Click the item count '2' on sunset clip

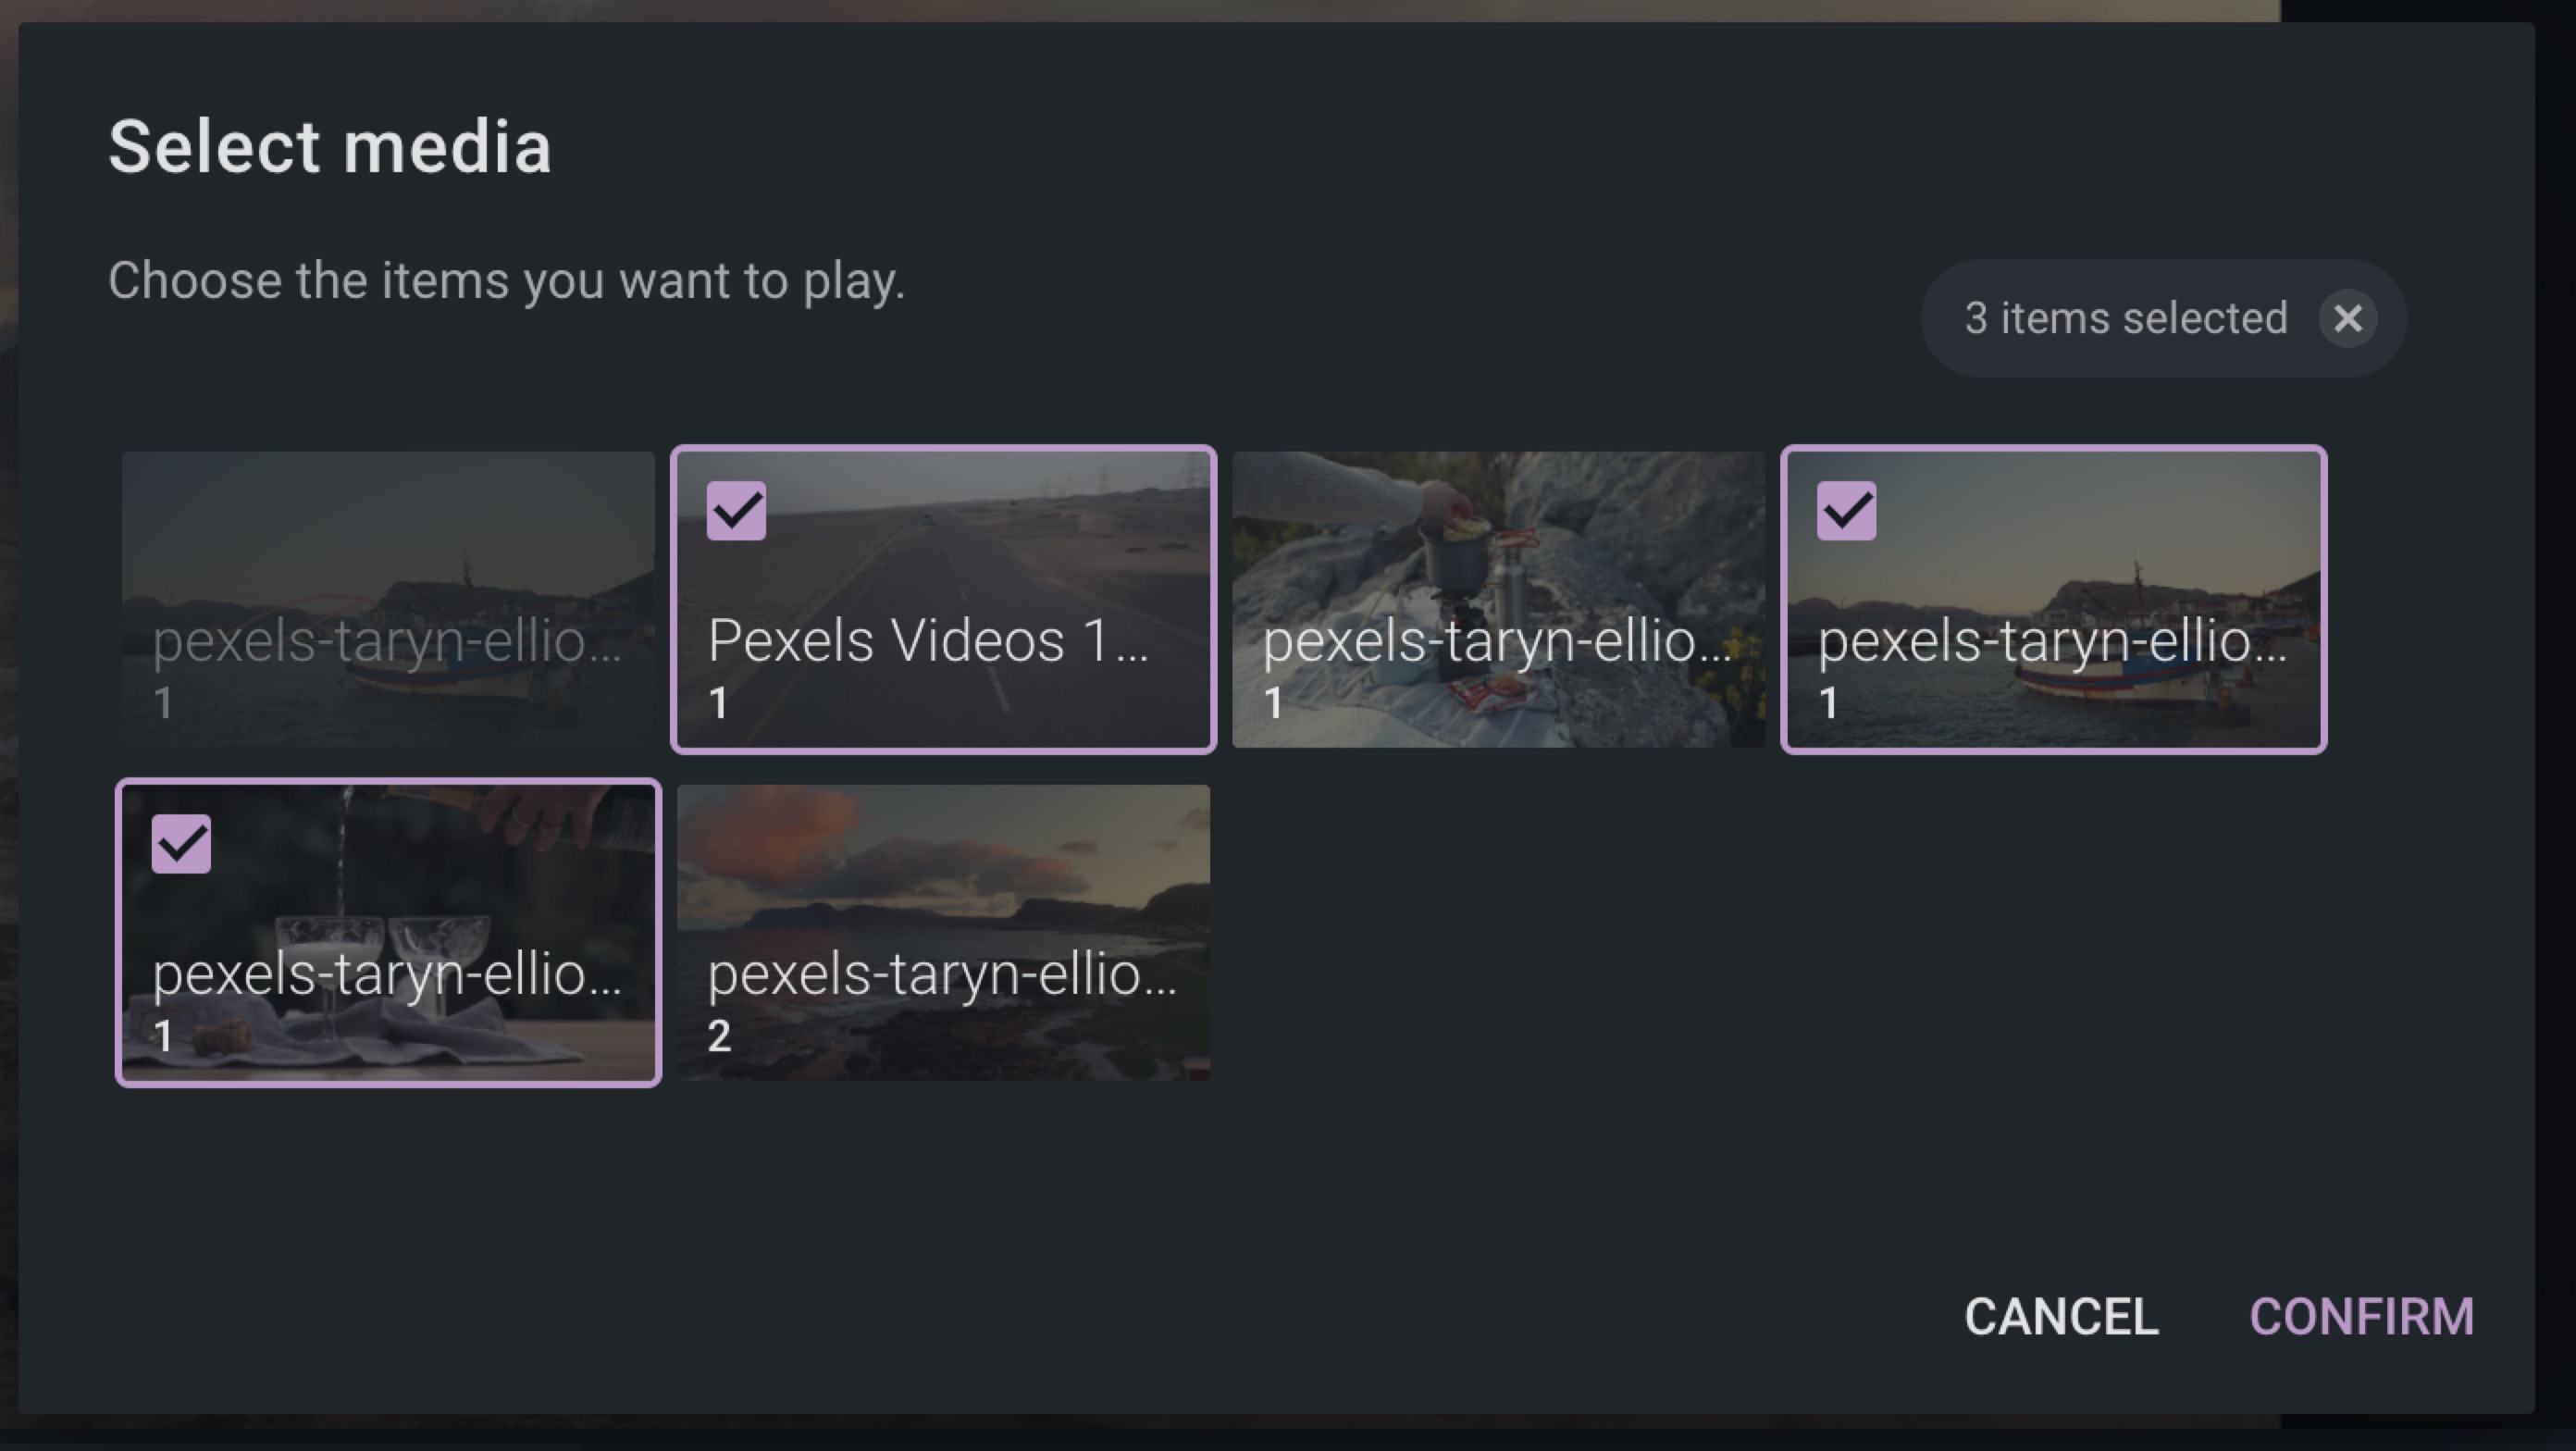click(x=718, y=1036)
